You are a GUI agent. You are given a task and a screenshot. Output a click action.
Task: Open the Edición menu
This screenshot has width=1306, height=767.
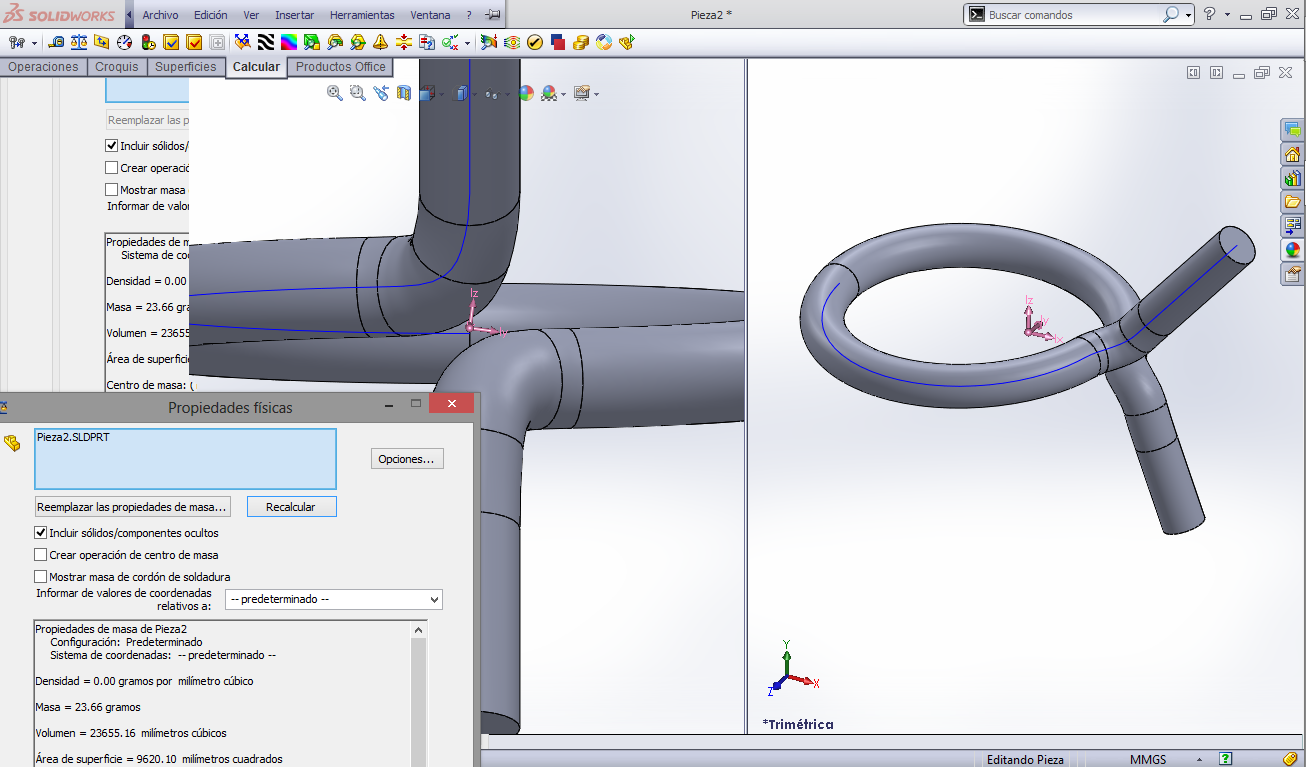click(x=210, y=15)
